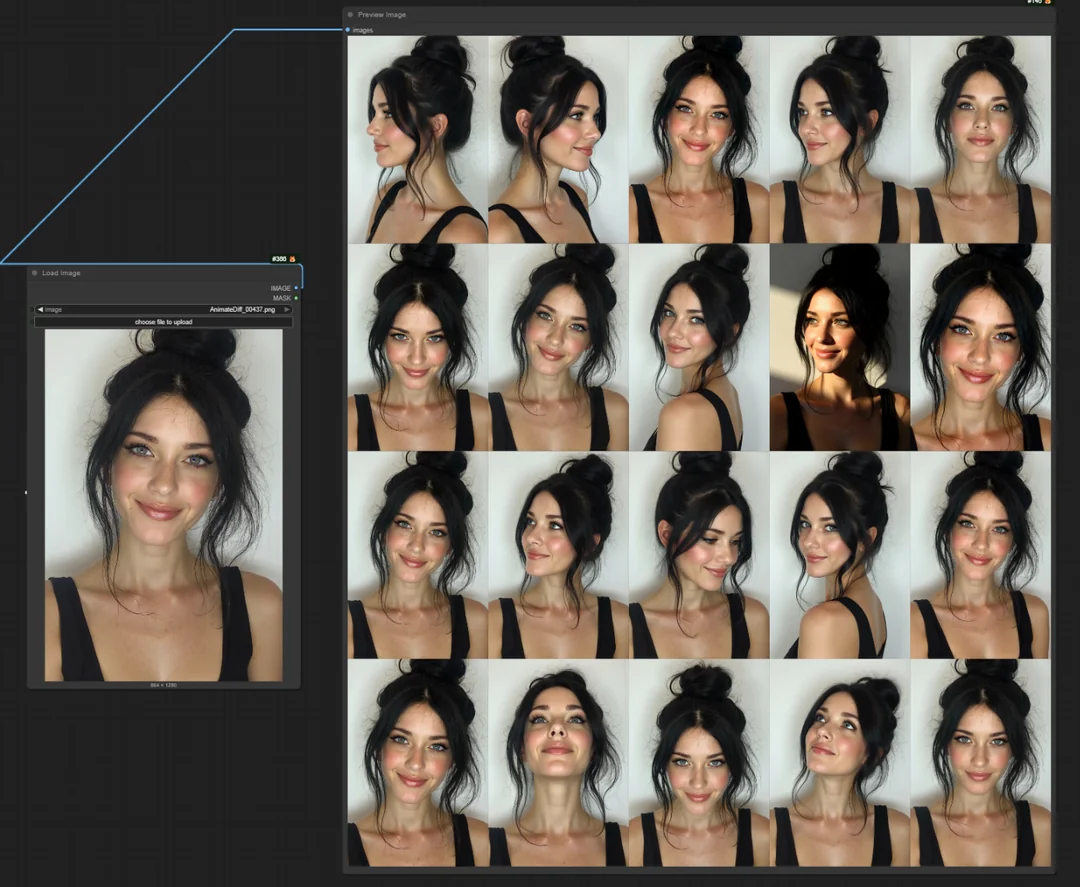Click the IMAGE output dot on Load Image
This screenshot has width=1080, height=887.
pos(296,288)
